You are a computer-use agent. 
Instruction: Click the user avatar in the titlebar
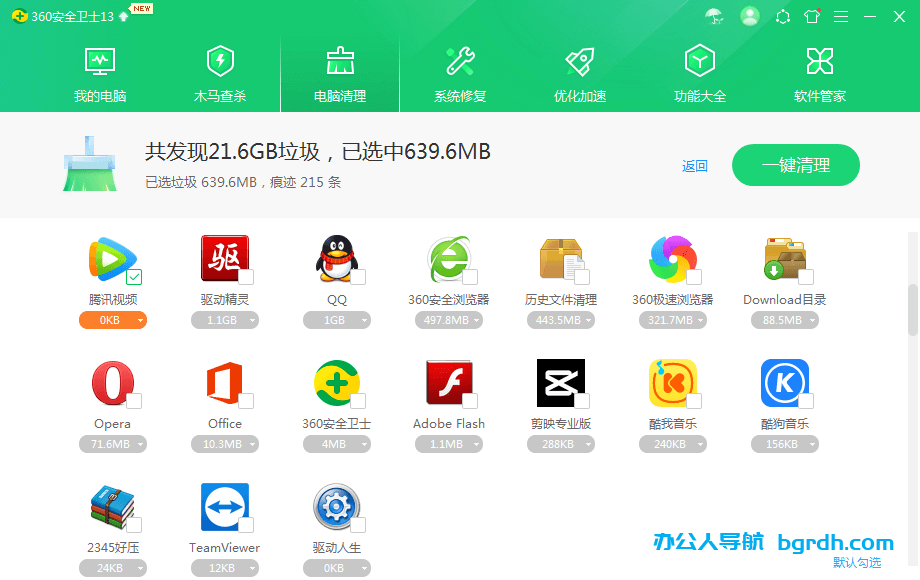pos(750,16)
